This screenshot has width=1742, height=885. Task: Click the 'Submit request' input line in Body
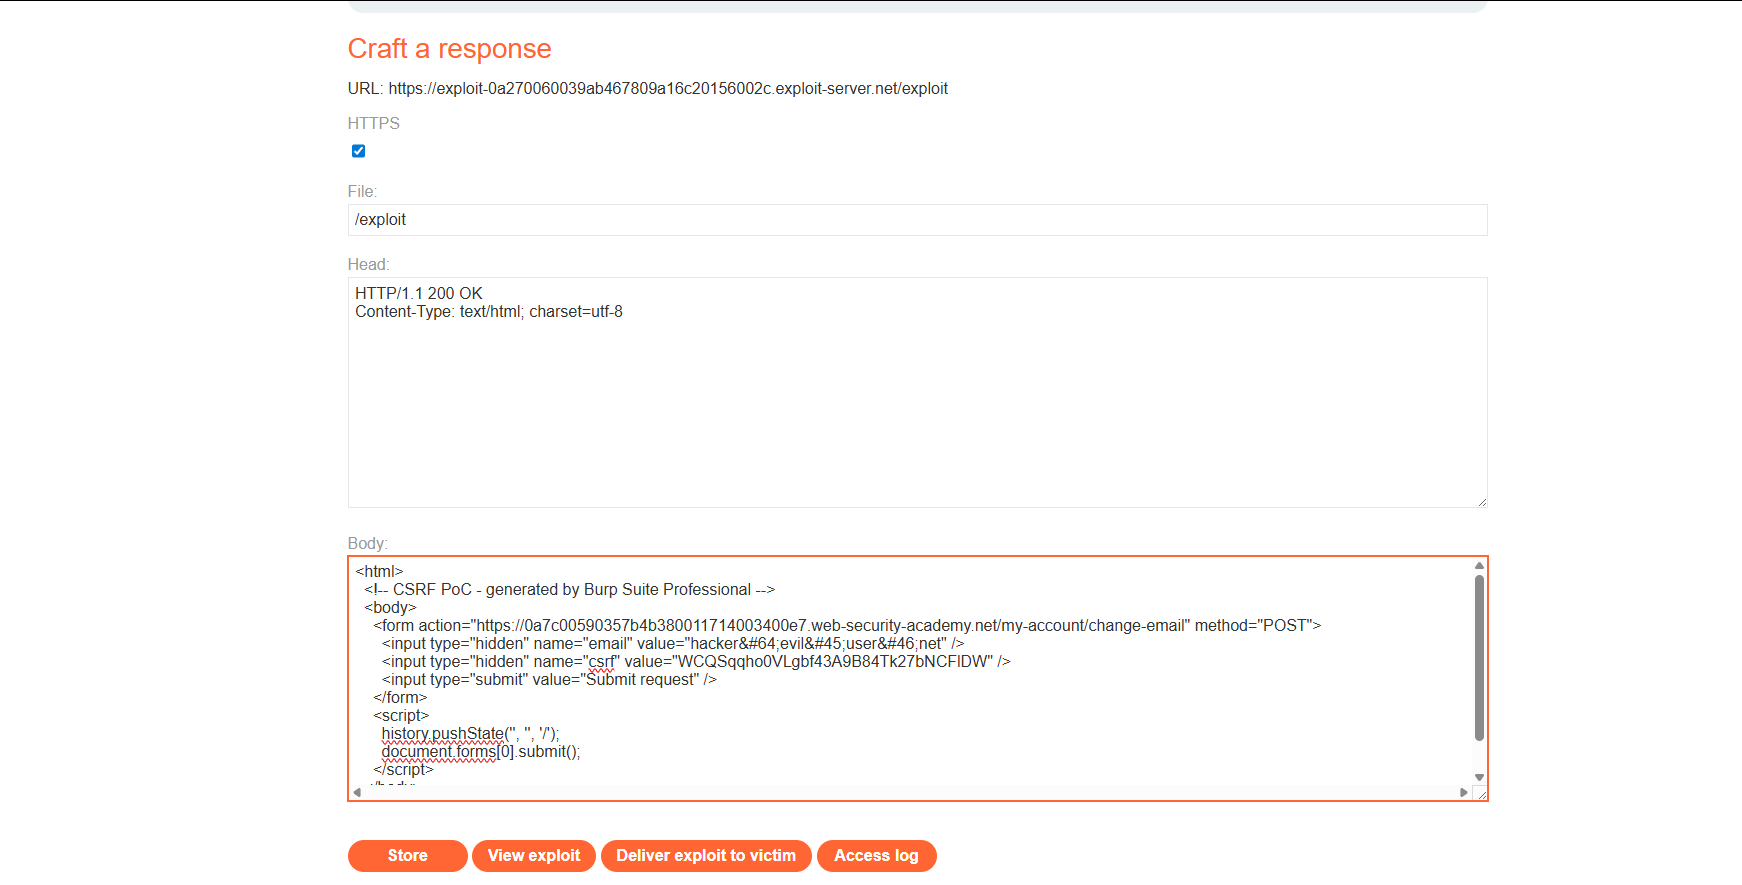coord(549,680)
